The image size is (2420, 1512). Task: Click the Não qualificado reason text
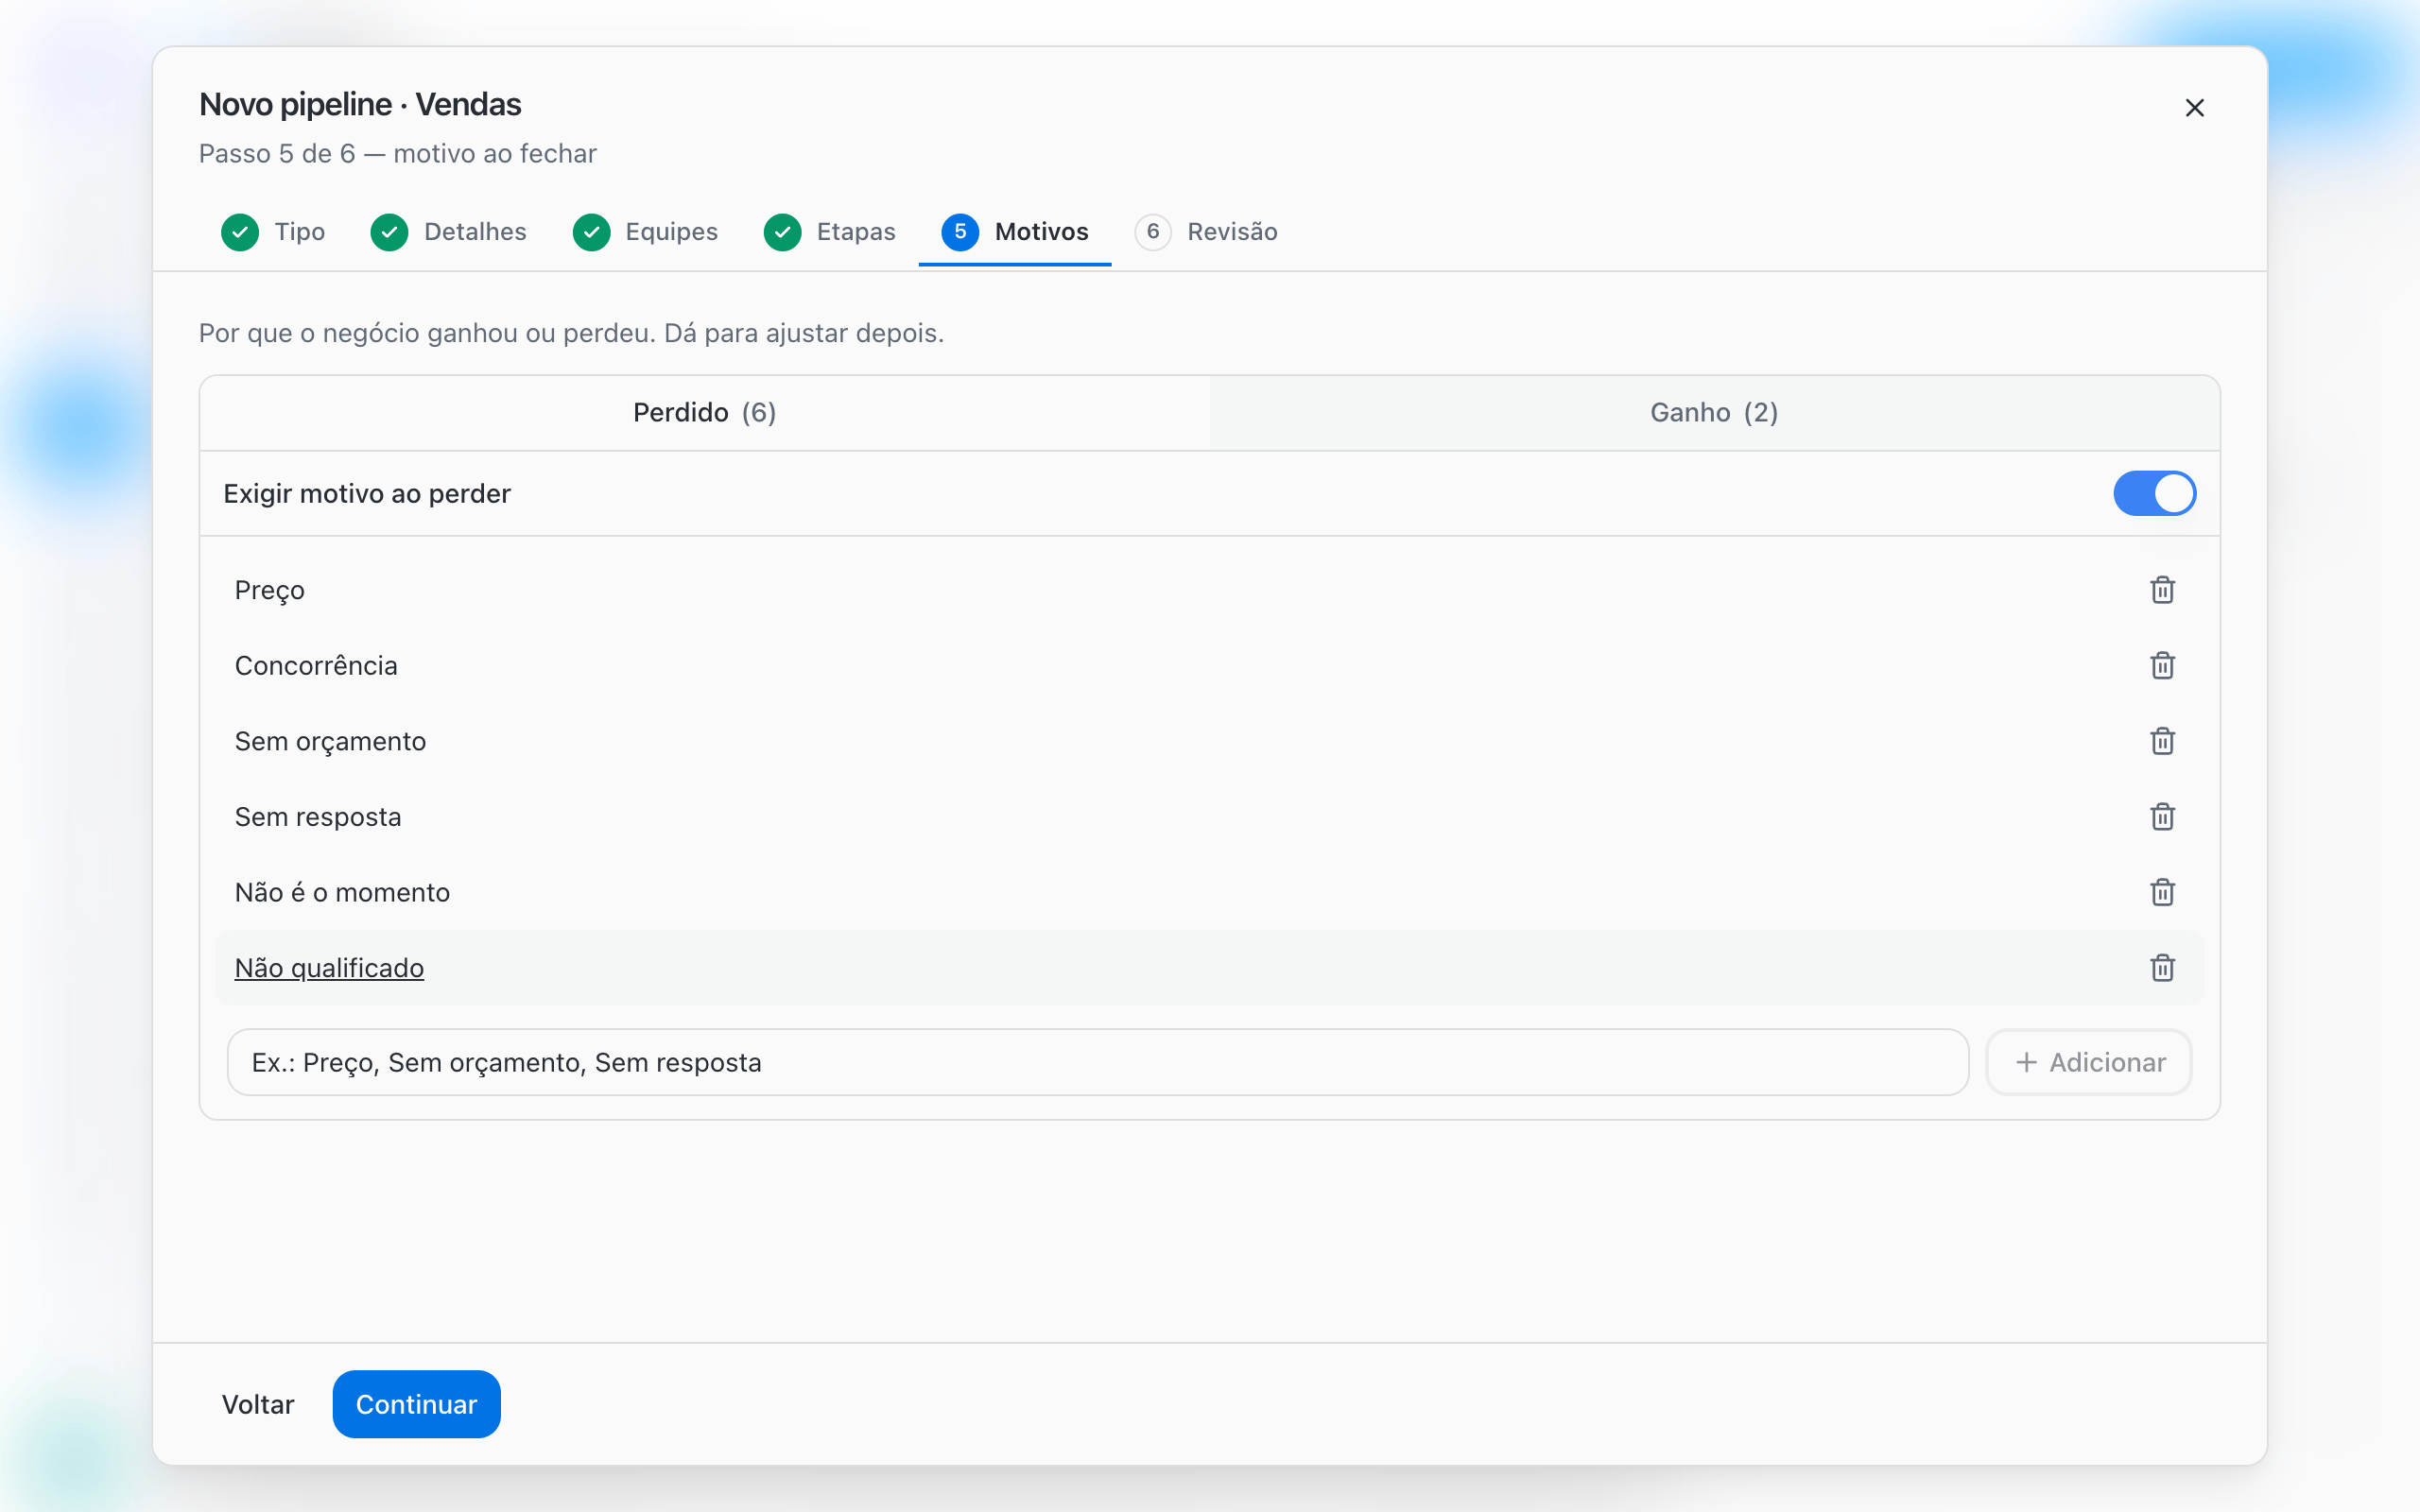pos(329,968)
